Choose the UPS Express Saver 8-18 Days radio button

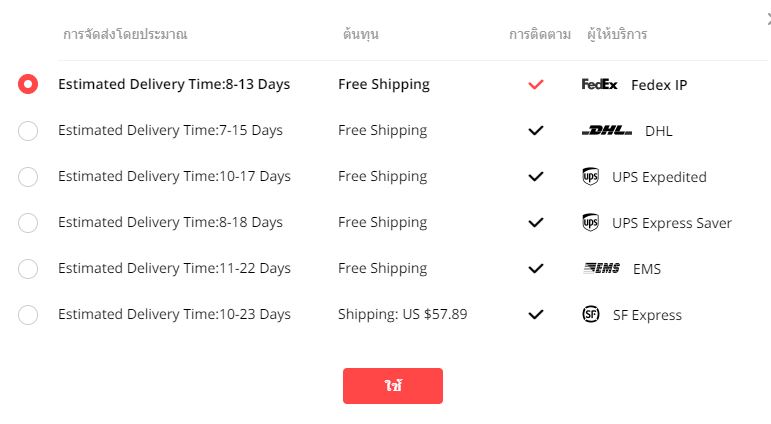click(x=28, y=223)
